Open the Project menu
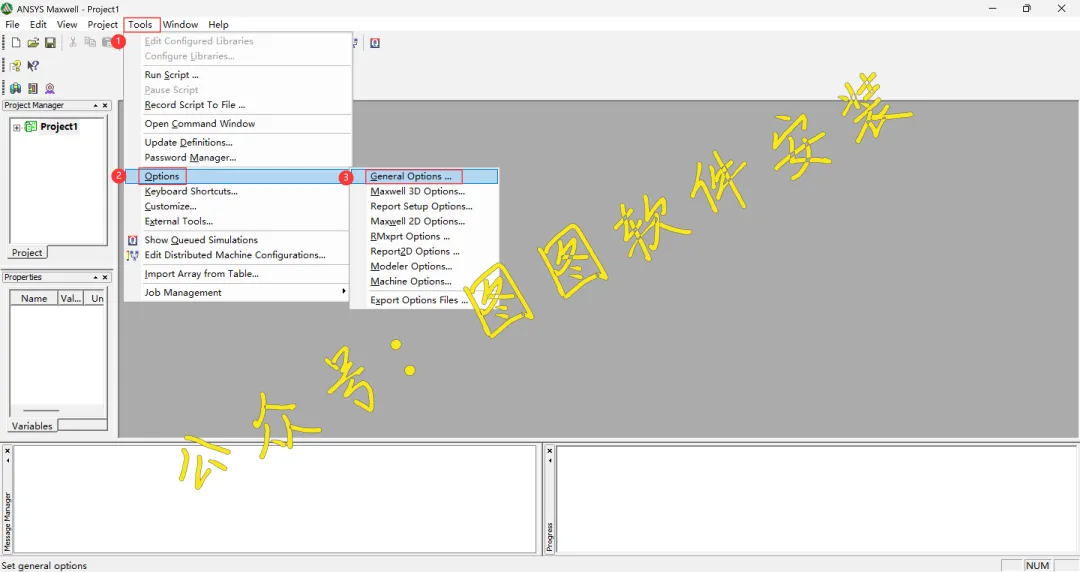 point(103,24)
